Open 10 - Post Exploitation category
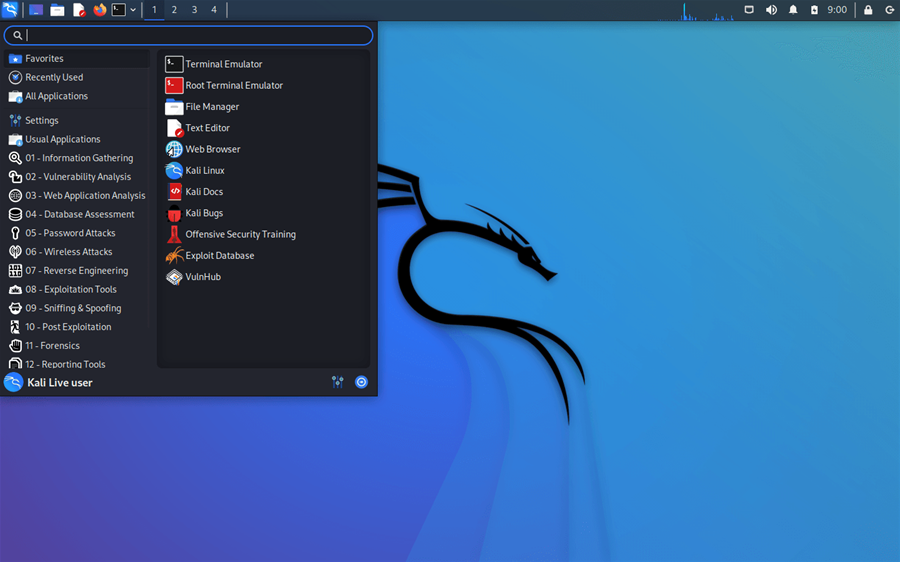The height and width of the screenshot is (562, 900). pos(77,327)
